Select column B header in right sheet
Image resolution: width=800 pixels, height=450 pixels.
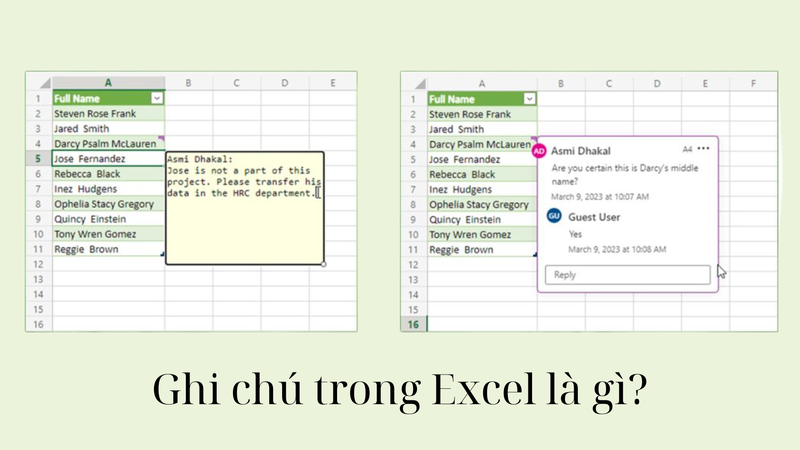pos(561,83)
